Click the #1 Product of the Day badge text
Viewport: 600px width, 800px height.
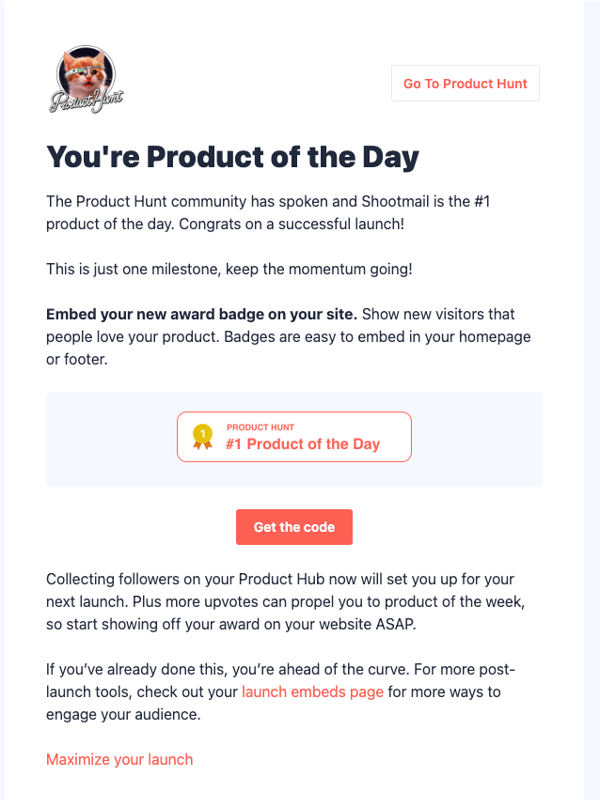point(302,444)
